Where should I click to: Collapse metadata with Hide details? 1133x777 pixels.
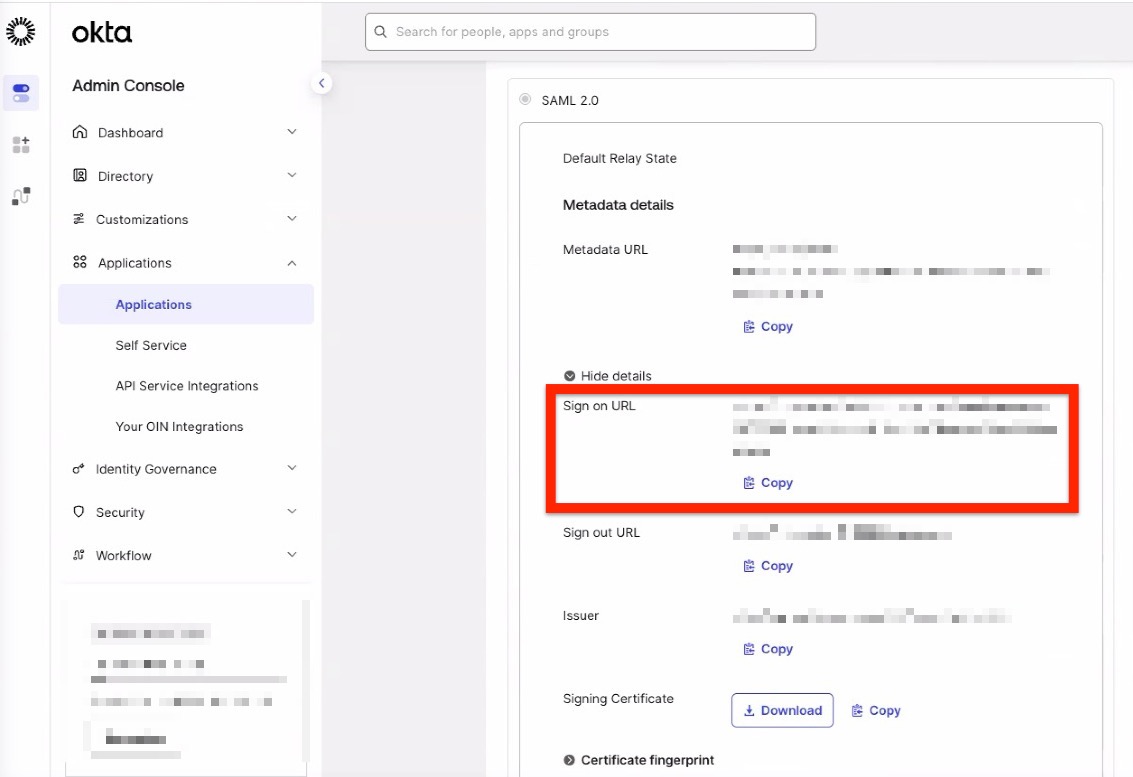(x=608, y=376)
